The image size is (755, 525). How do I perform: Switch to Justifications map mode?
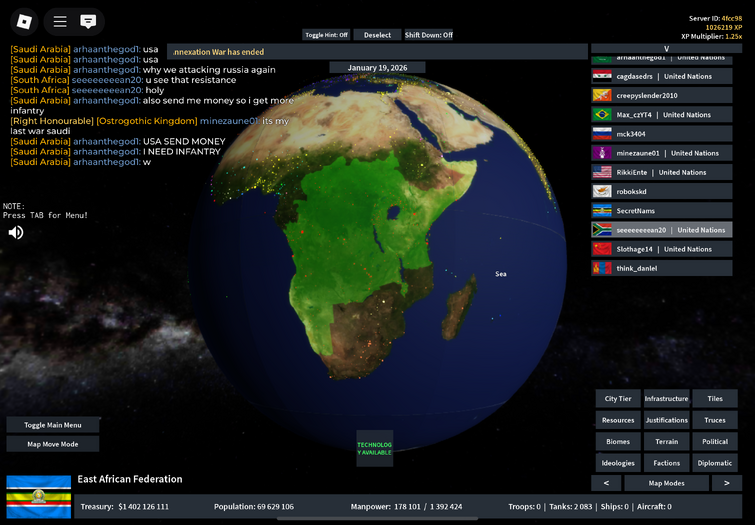point(667,420)
